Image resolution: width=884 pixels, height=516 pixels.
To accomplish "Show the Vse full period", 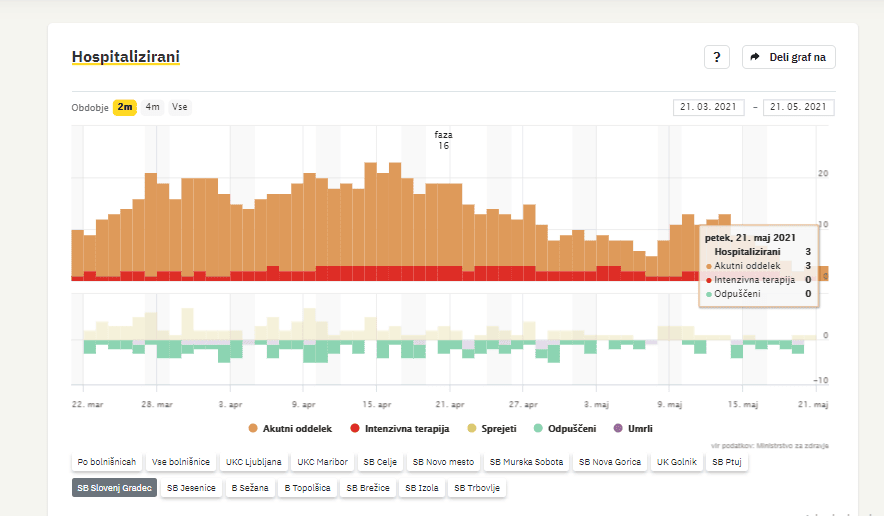I will point(180,107).
